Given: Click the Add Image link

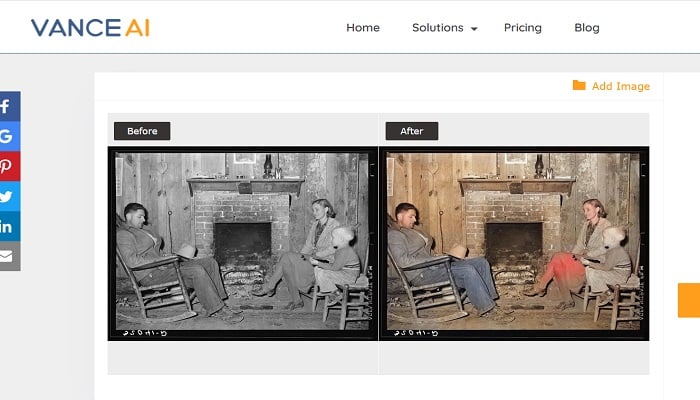Looking at the screenshot, I should coord(621,86).
